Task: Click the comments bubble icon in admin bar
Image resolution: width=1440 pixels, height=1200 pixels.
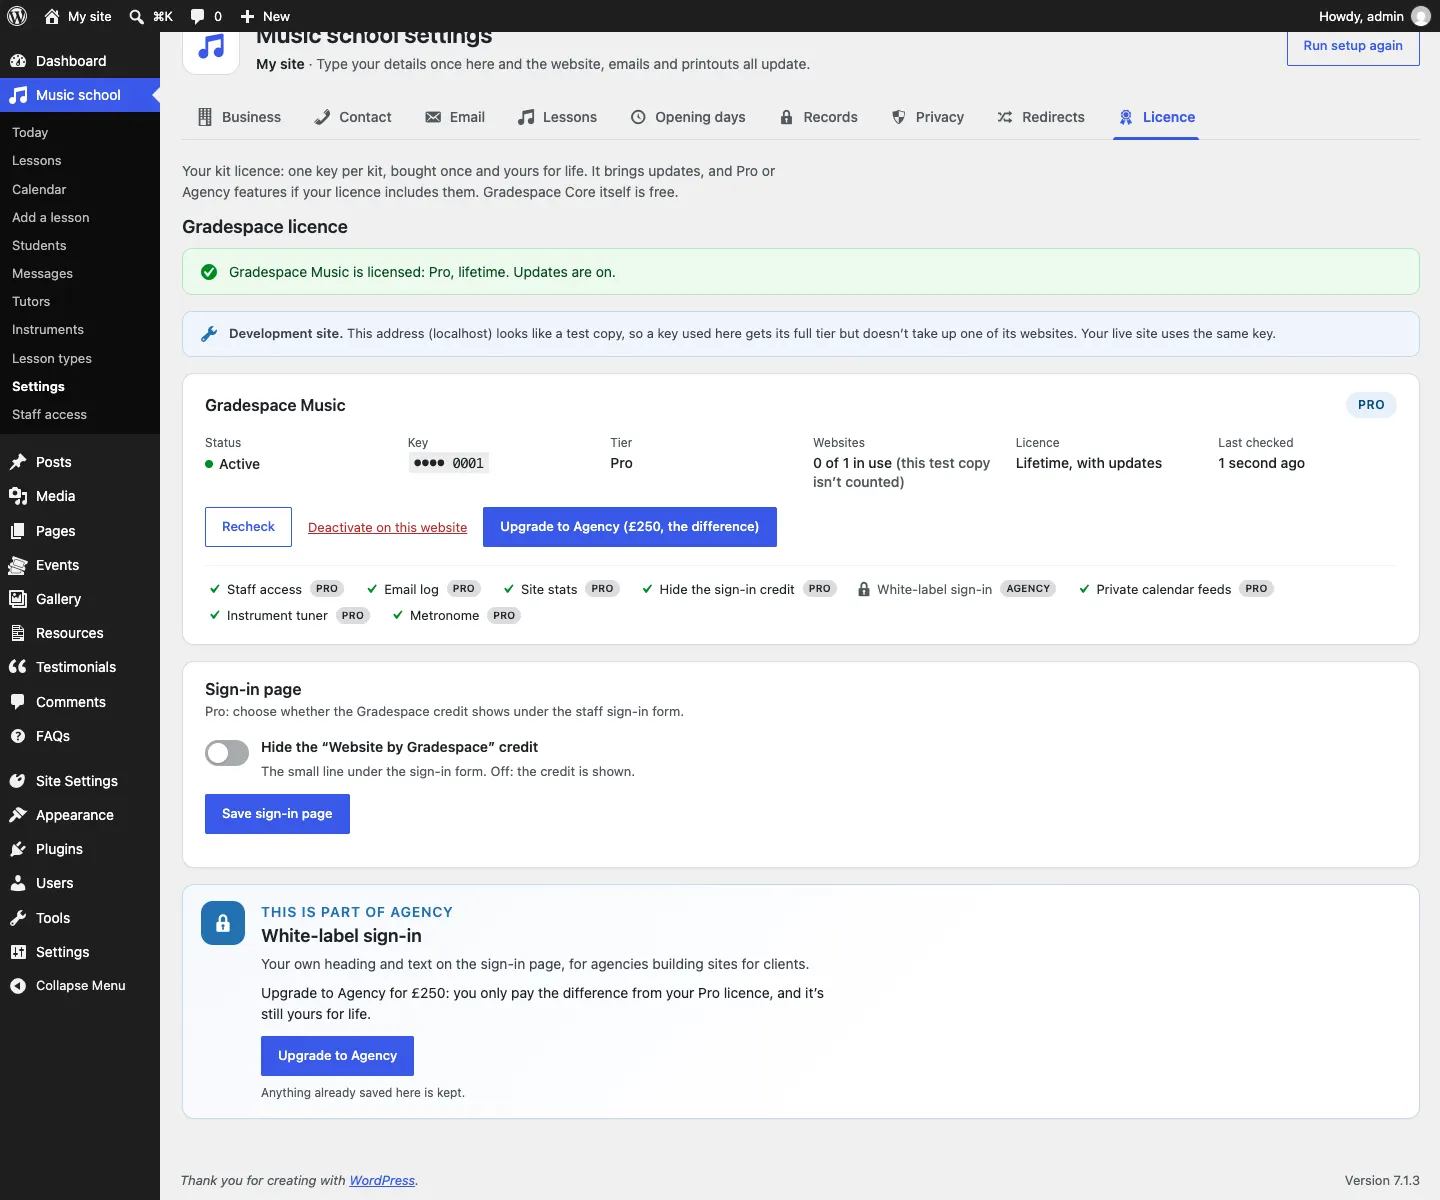Action: click(x=197, y=16)
